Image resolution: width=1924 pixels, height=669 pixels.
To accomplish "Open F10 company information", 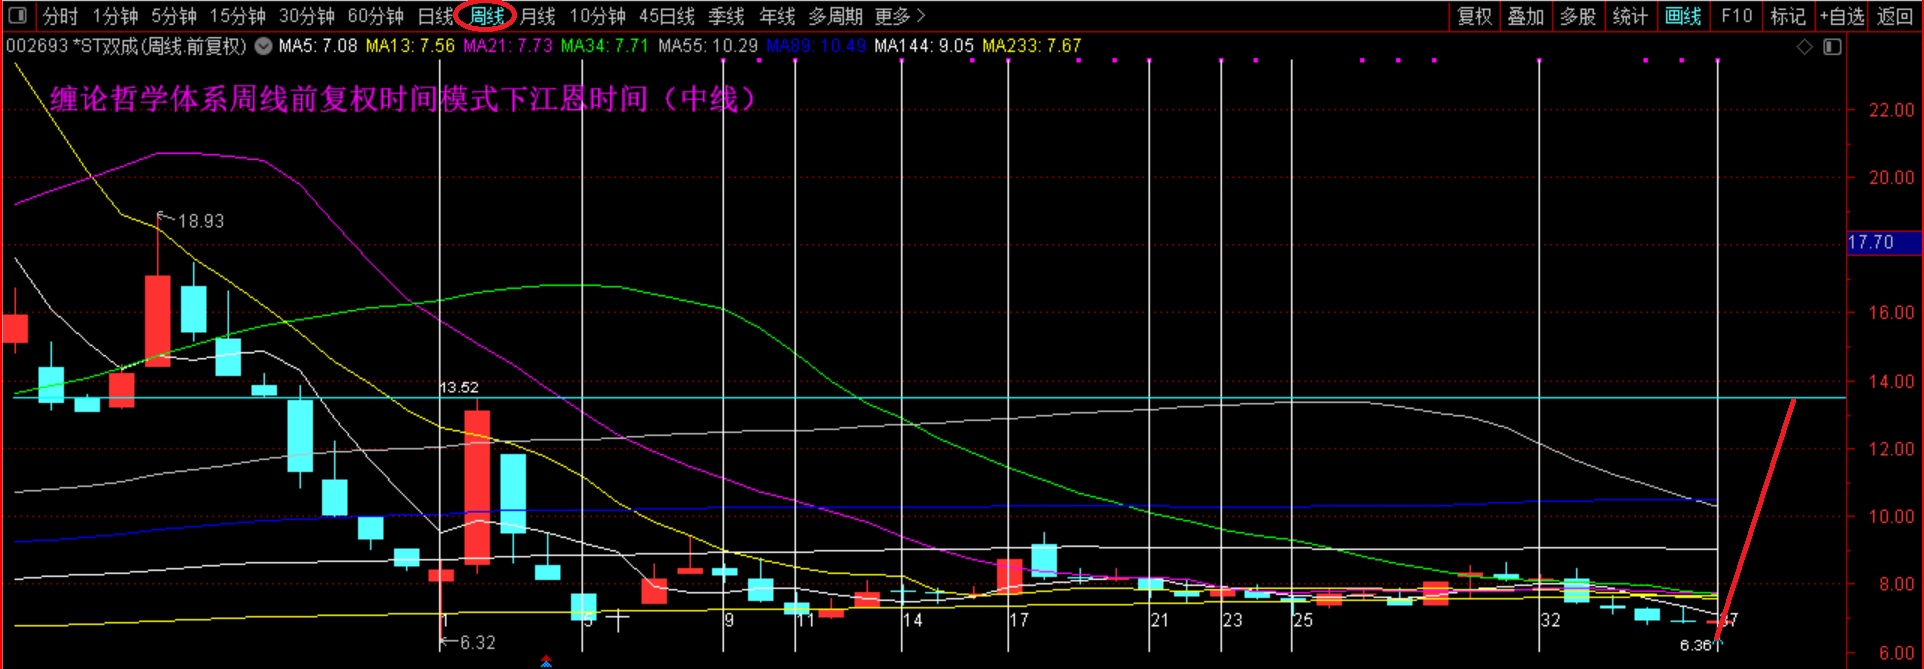I will point(1736,16).
